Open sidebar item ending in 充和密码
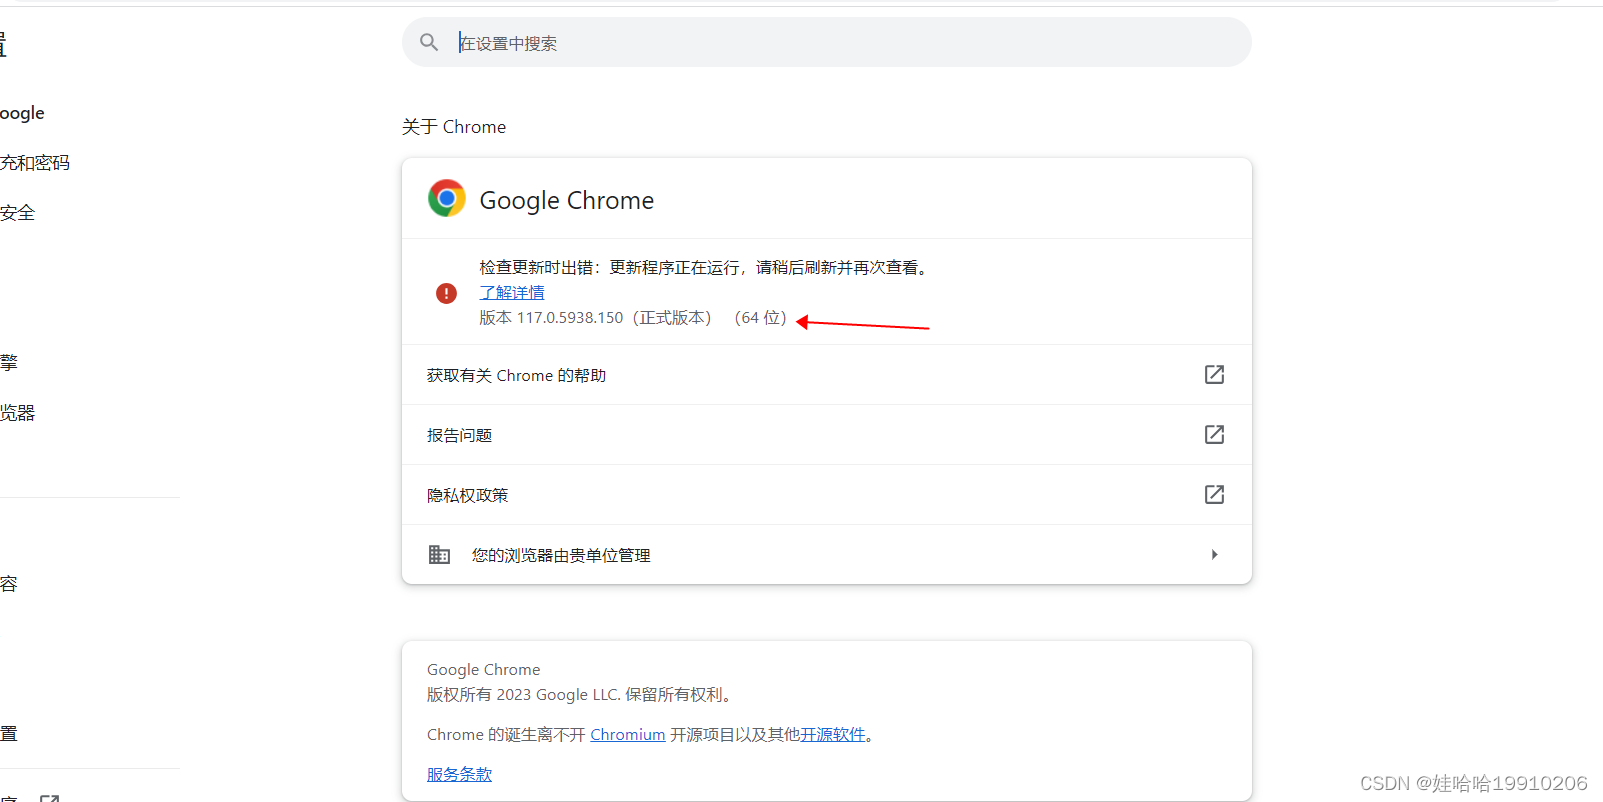1603x802 pixels. pos(35,163)
